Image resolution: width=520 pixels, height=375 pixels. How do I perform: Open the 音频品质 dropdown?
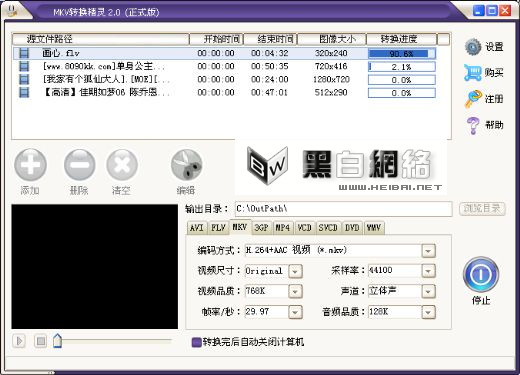(428, 312)
